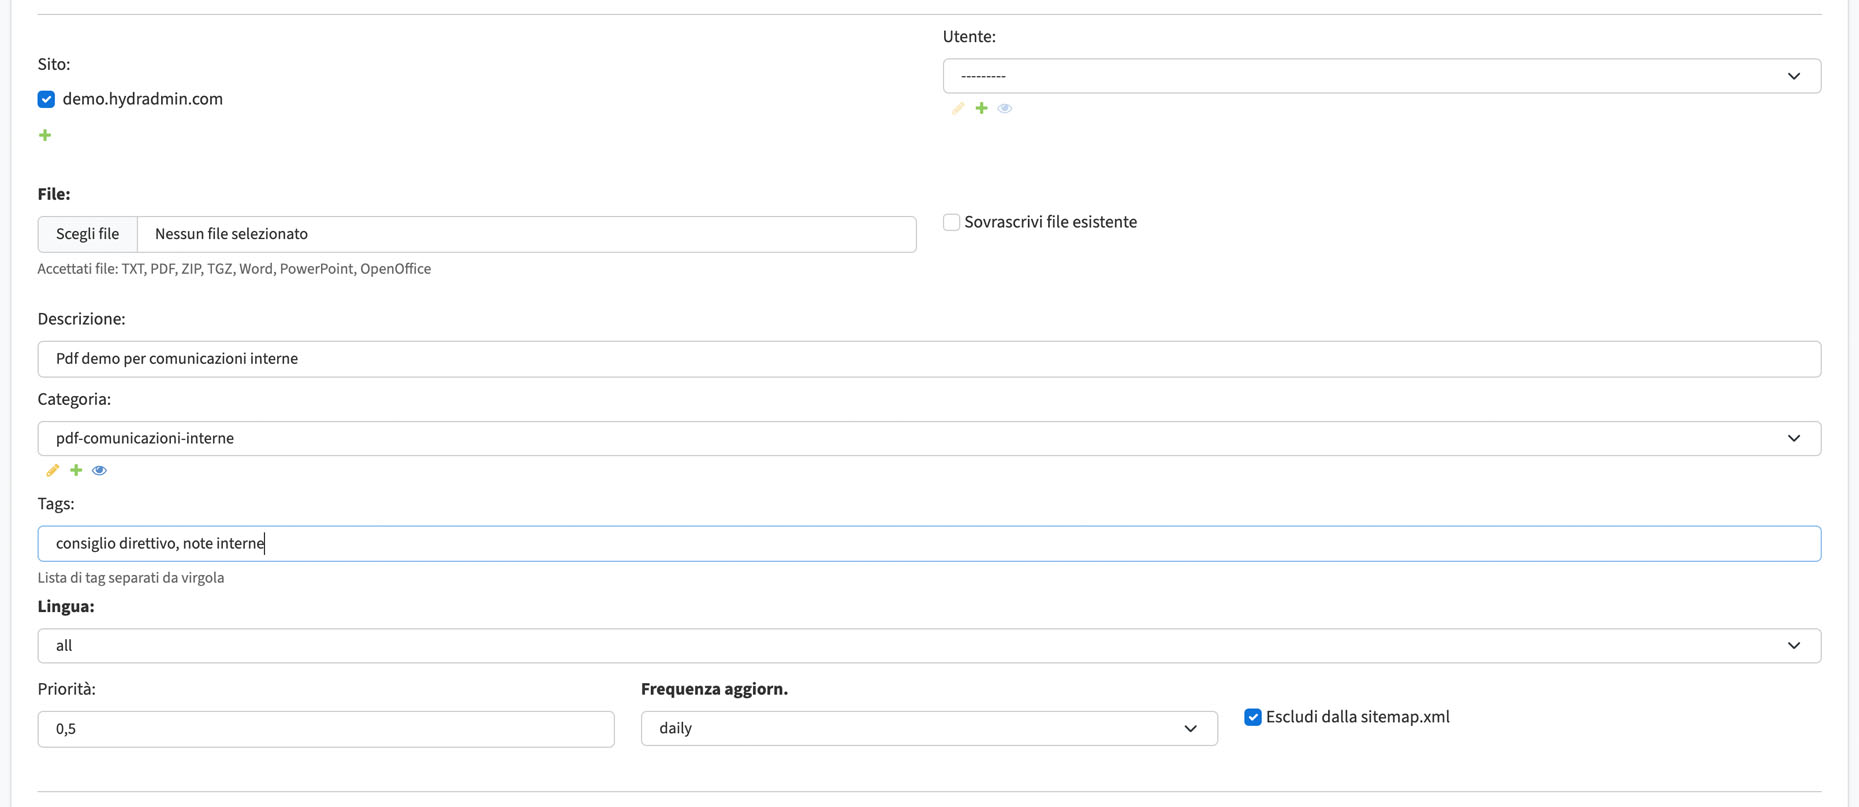Expand the Lingua dropdown set to all

(x=929, y=646)
